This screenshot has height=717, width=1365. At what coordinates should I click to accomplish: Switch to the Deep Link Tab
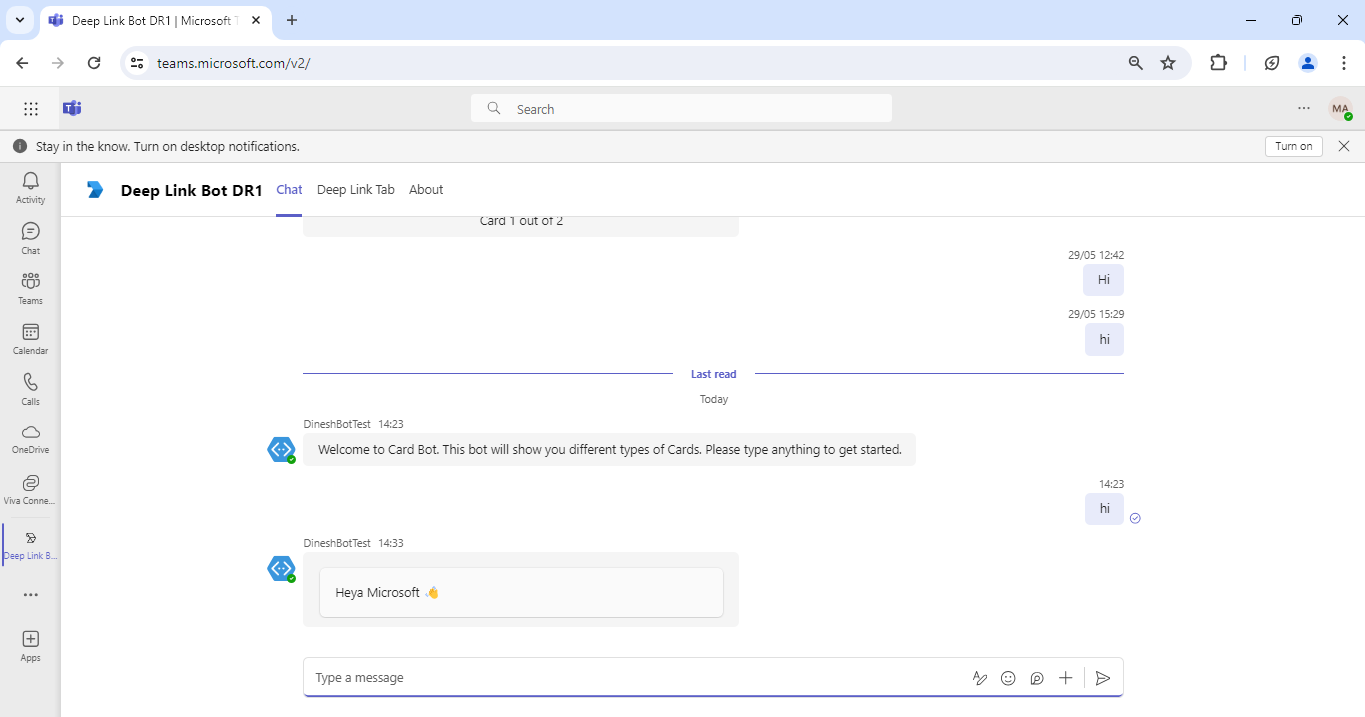coord(355,189)
